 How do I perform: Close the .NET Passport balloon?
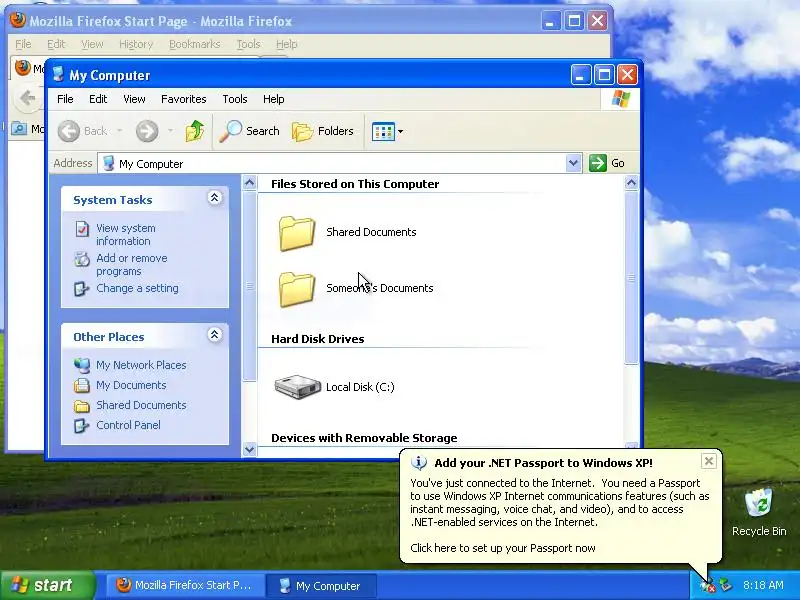[709, 461]
